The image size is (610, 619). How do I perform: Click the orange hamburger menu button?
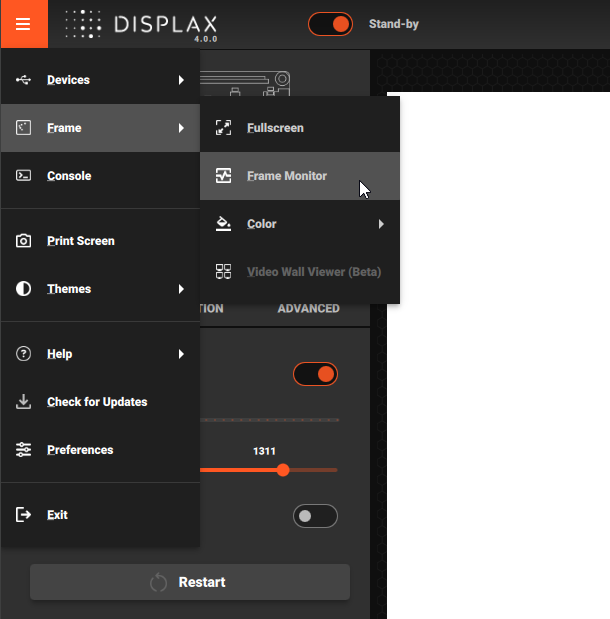pyautogui.click(x=24, y=24)
